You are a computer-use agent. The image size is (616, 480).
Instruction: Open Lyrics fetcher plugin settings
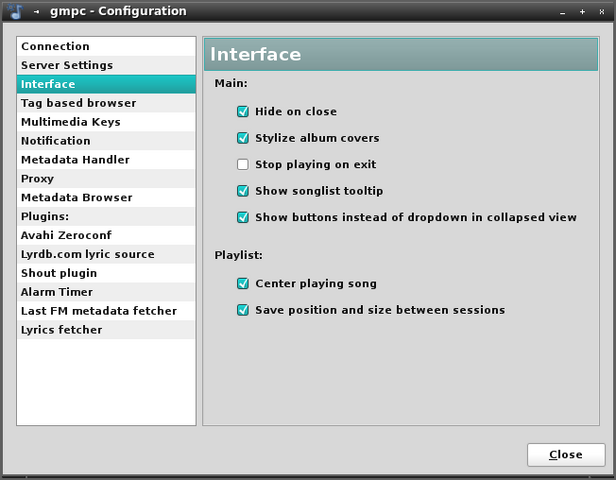coord(106,330)
